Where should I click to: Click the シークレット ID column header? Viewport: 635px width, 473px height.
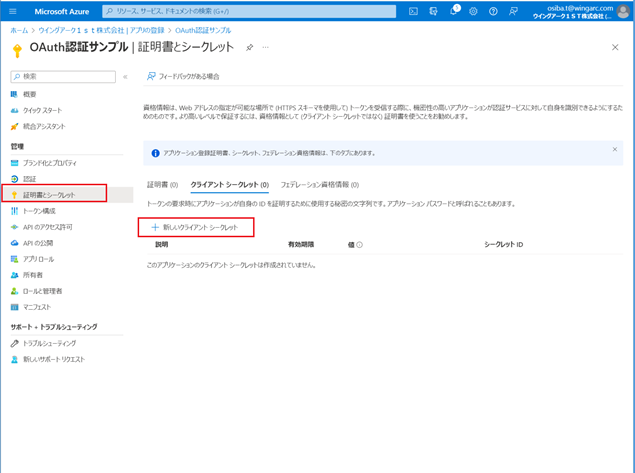(503, 244)
